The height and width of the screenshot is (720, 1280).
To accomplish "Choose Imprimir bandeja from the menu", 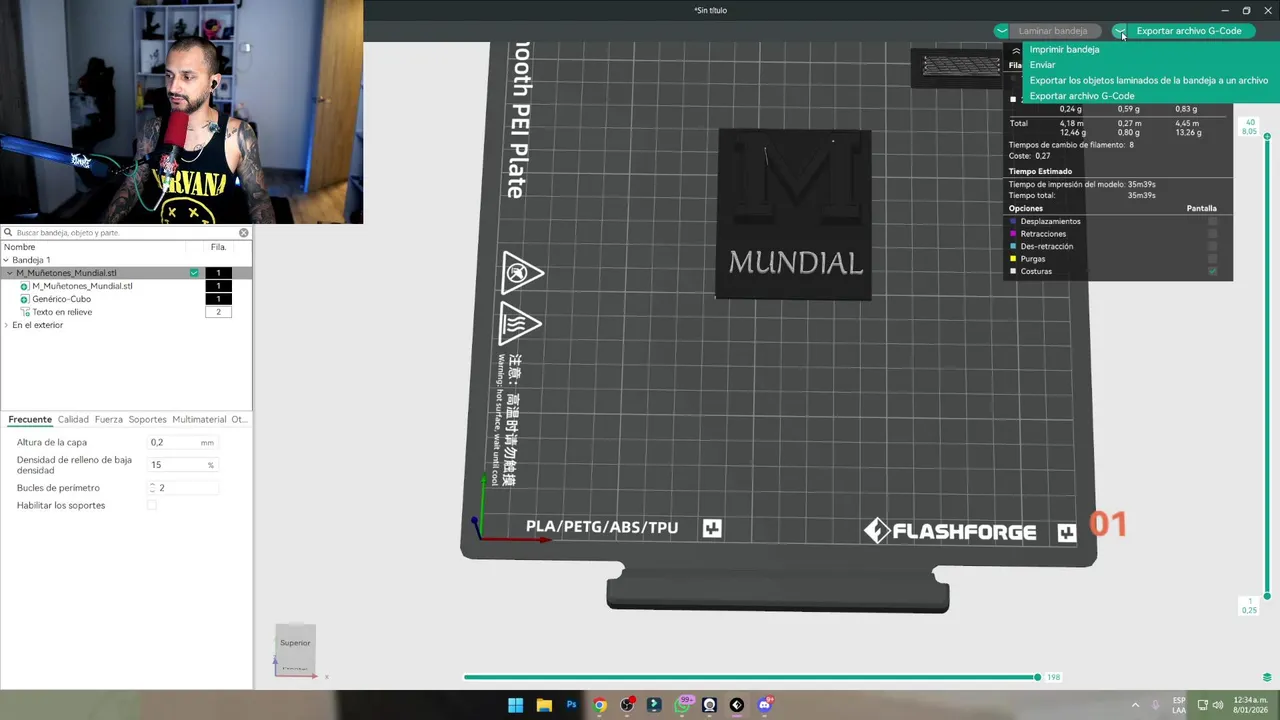I will pyautogui.click(x=1064, y=49).
